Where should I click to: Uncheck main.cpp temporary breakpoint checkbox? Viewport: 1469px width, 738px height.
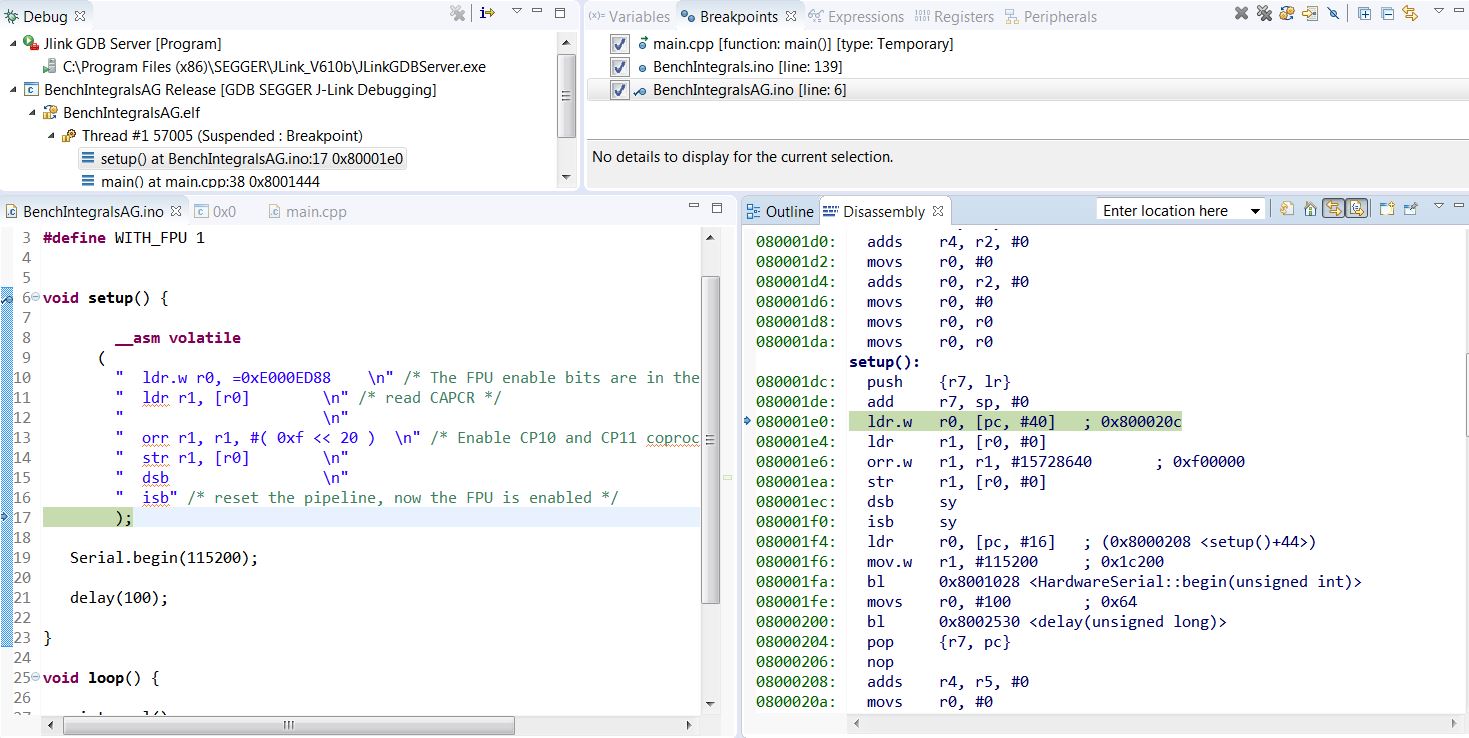[619, 44]
